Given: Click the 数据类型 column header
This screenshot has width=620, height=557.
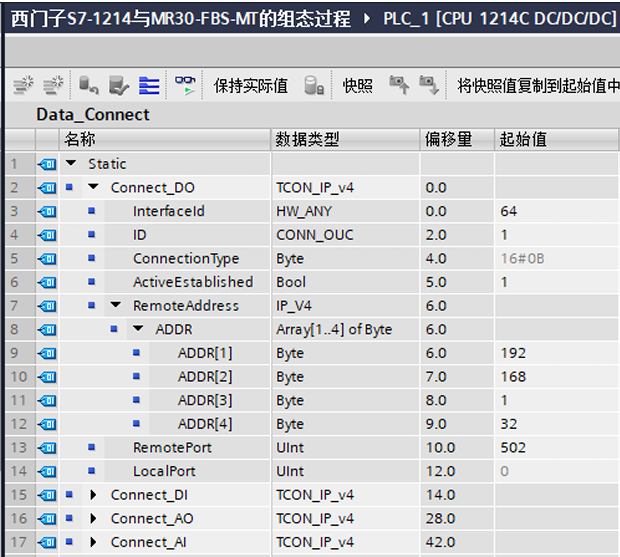Looking at the screenshot, I should pyautogui.click(x=346, y=139).
